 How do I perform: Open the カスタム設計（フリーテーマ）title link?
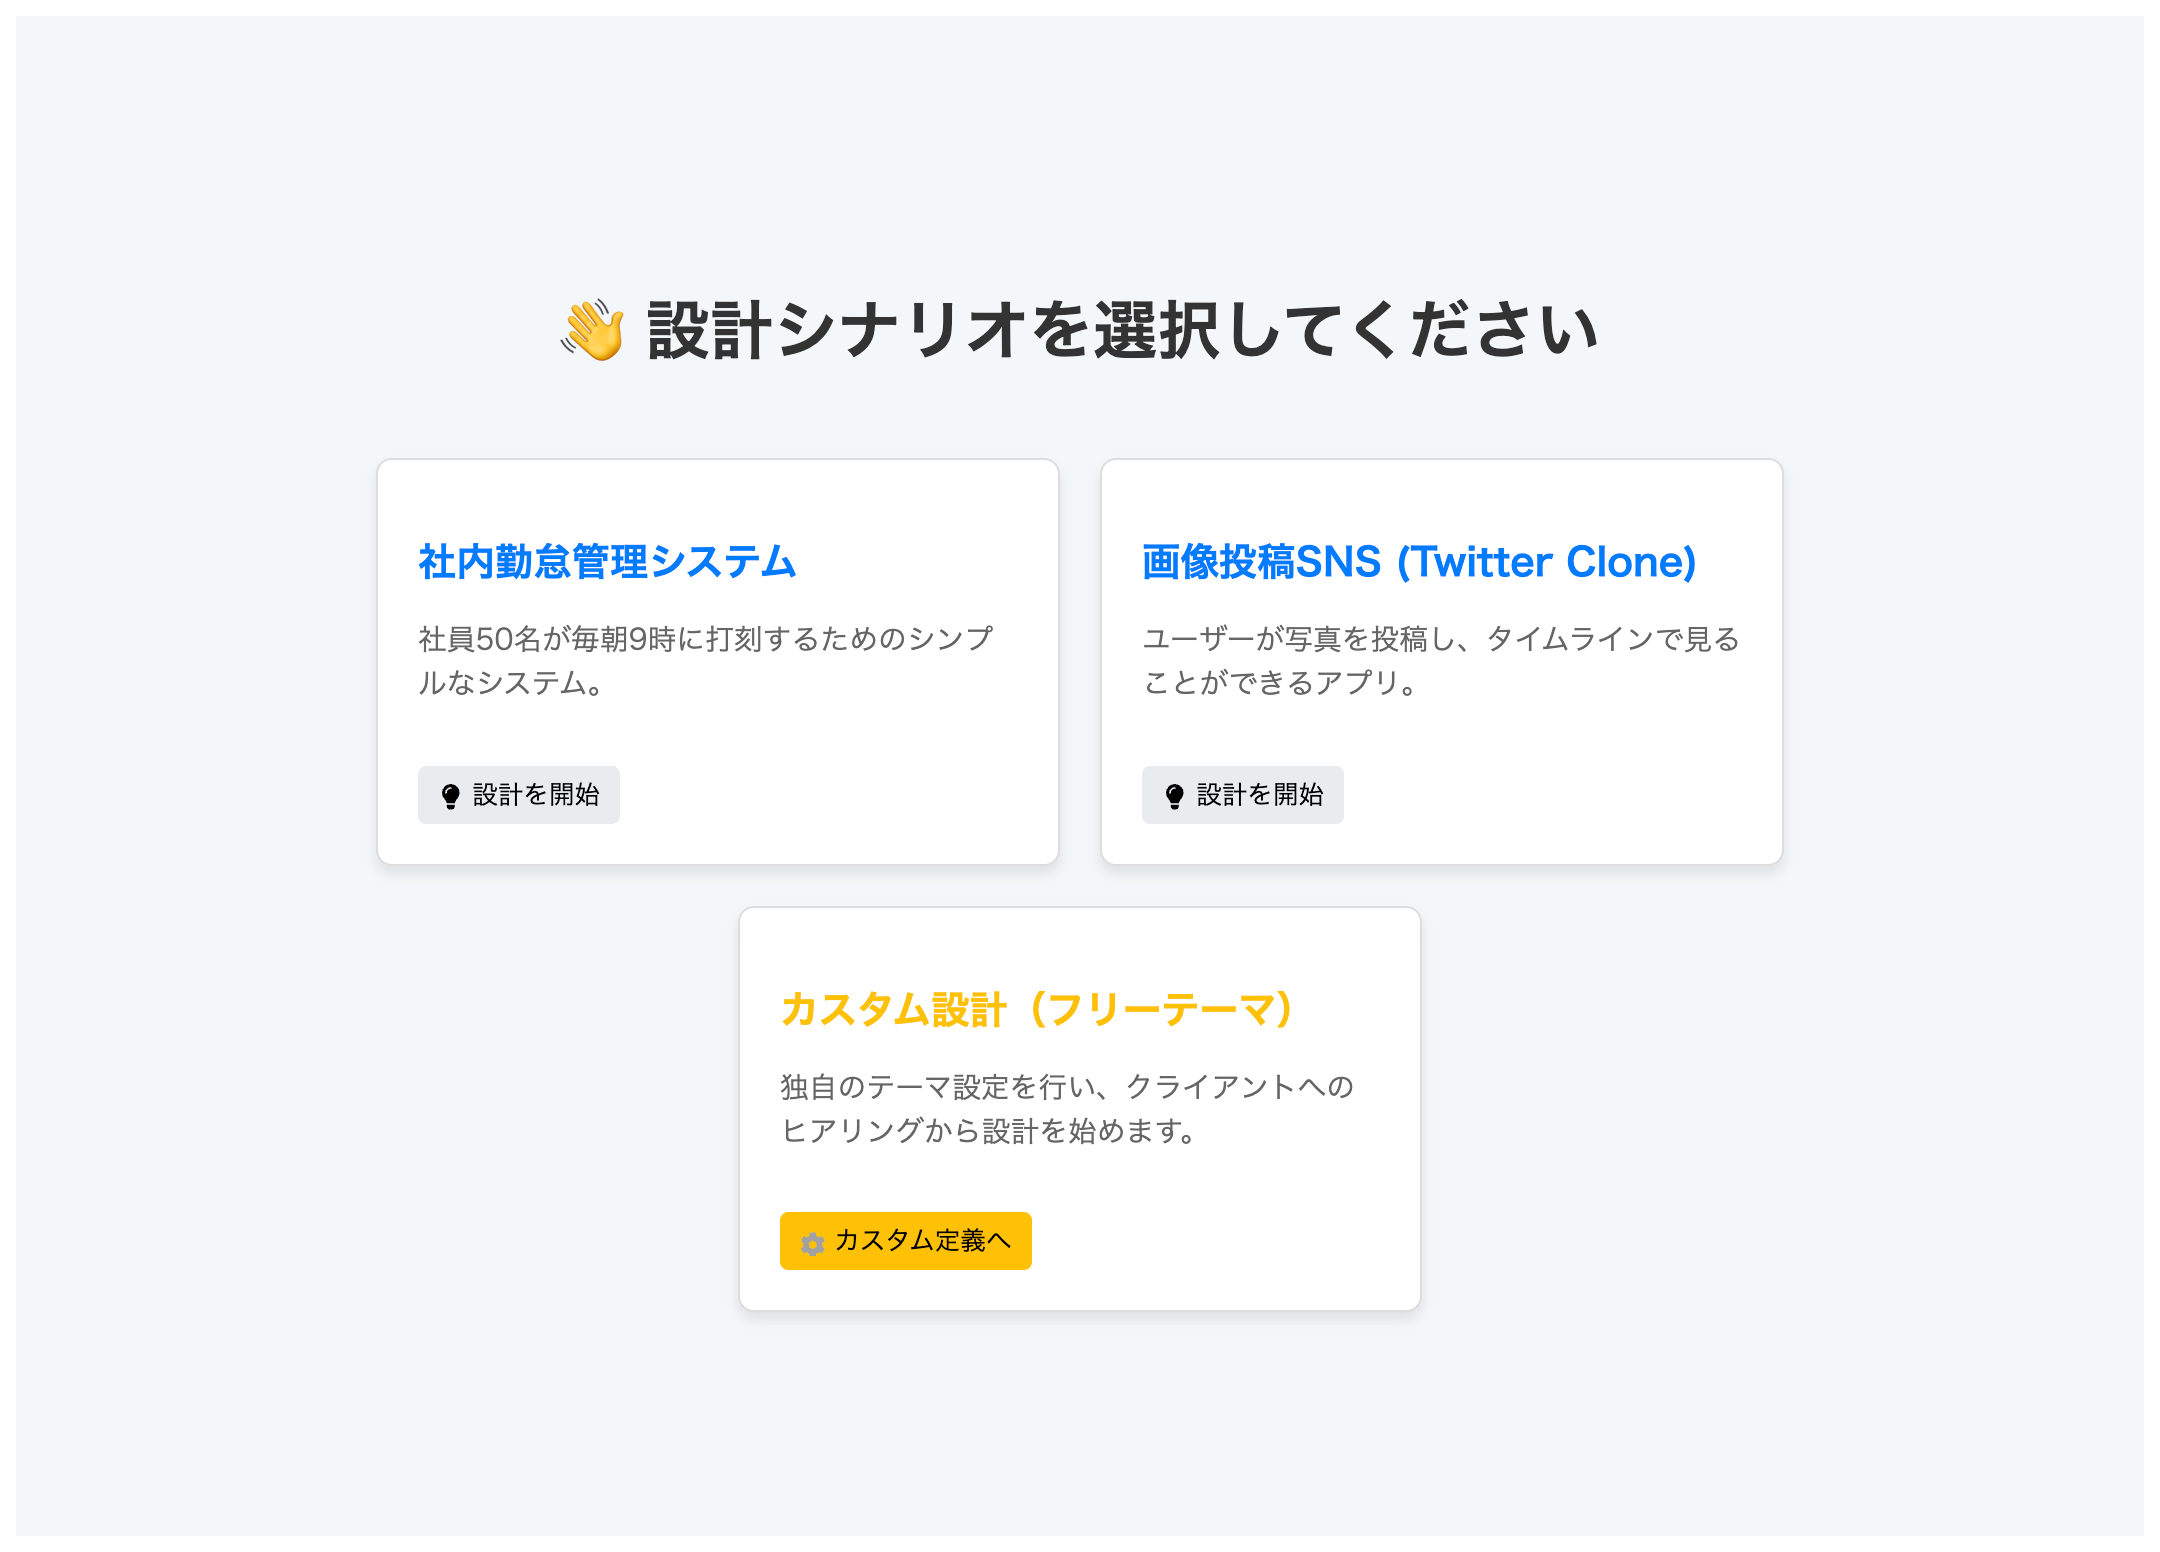(1037, 1009)
